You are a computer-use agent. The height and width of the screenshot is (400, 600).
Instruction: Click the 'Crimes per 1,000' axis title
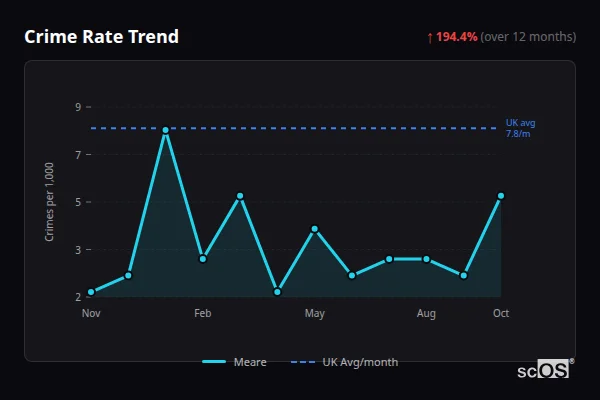[x=49, y=202]
